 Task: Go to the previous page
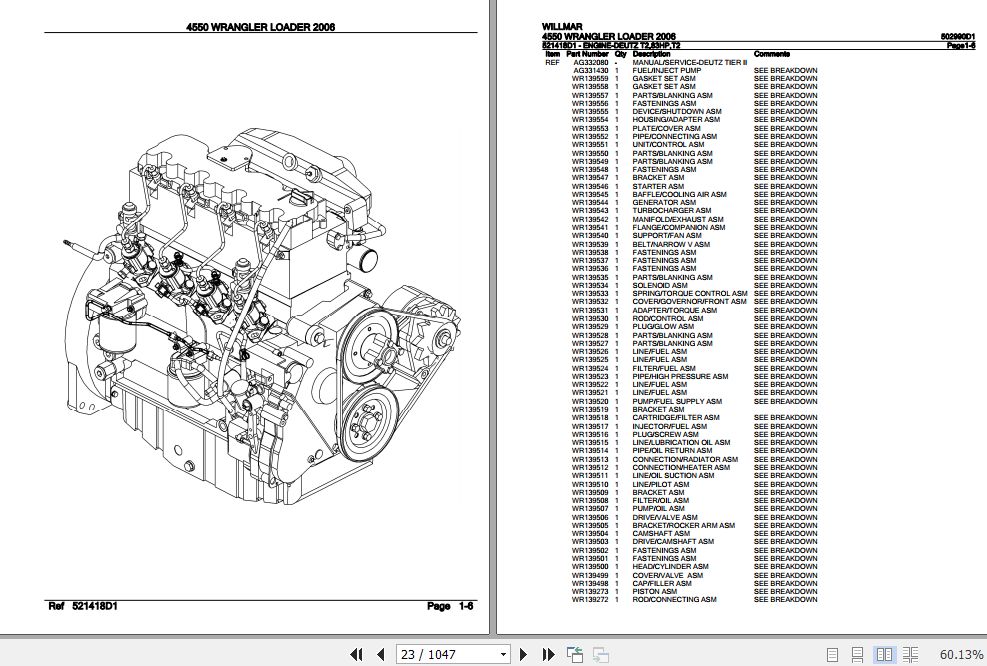click(378, 653)
